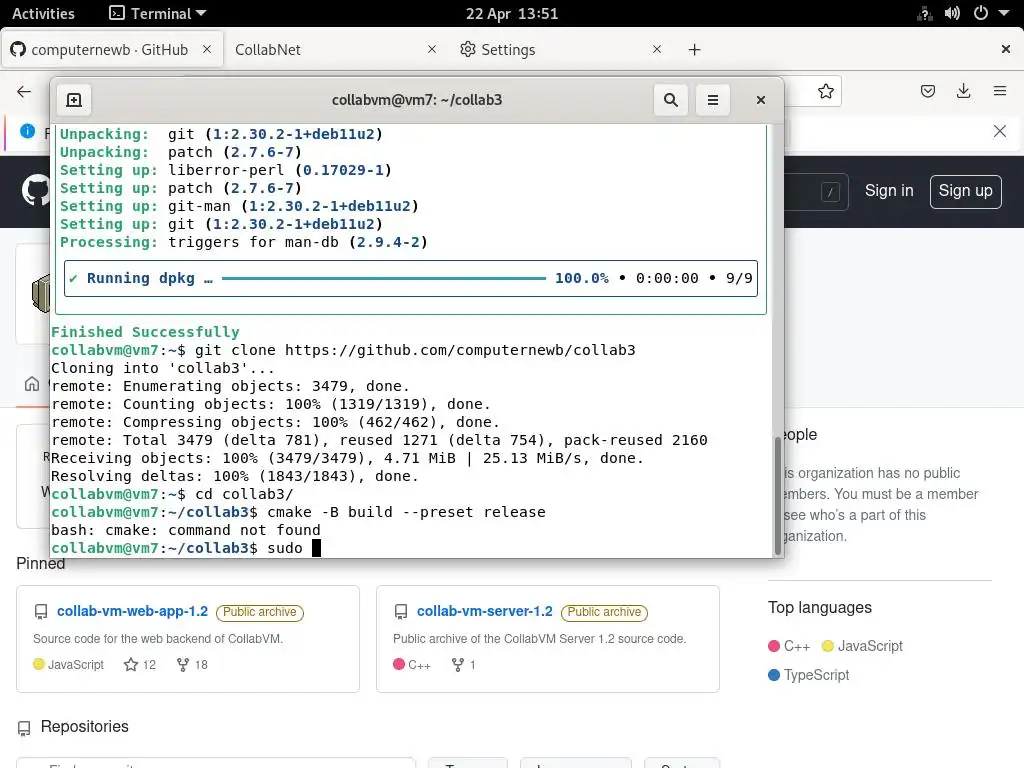Bookmark this page with the star icon
Screen dimensions: 1024x768
tap(825, 91)
